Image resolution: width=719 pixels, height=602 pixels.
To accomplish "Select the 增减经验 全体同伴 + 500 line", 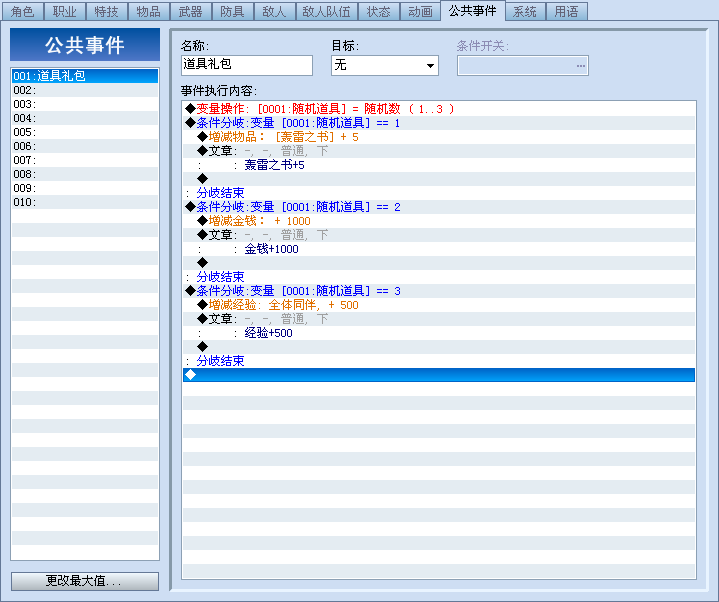I will pos(439,305).
